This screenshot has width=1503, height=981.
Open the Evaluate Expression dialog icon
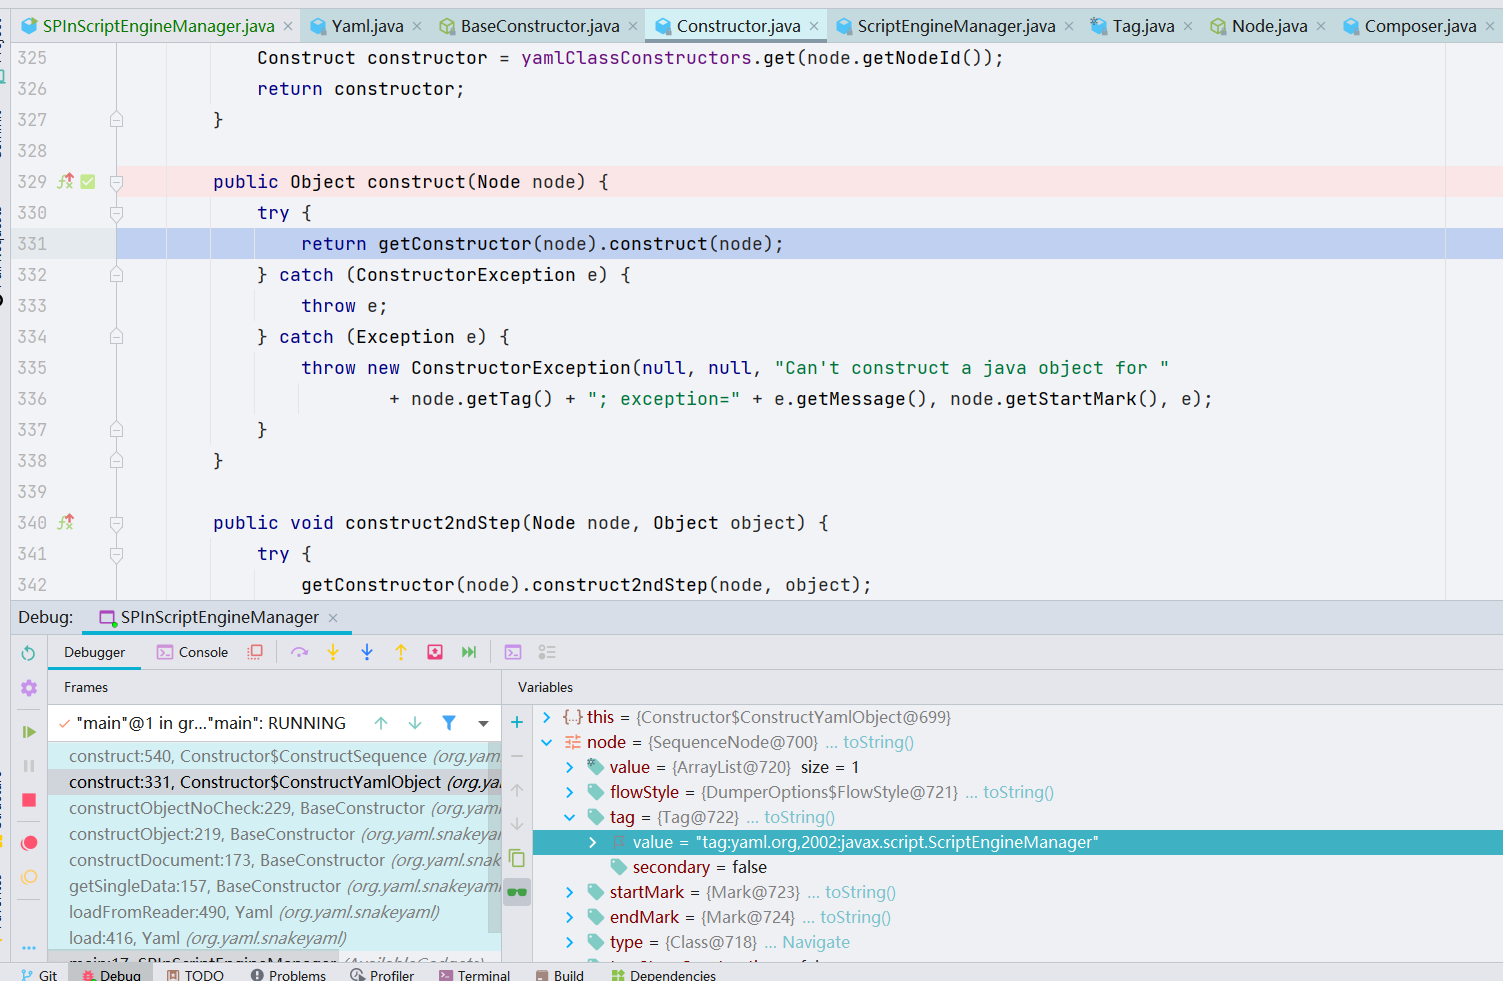pyautogui.click(x=512, y=652)
